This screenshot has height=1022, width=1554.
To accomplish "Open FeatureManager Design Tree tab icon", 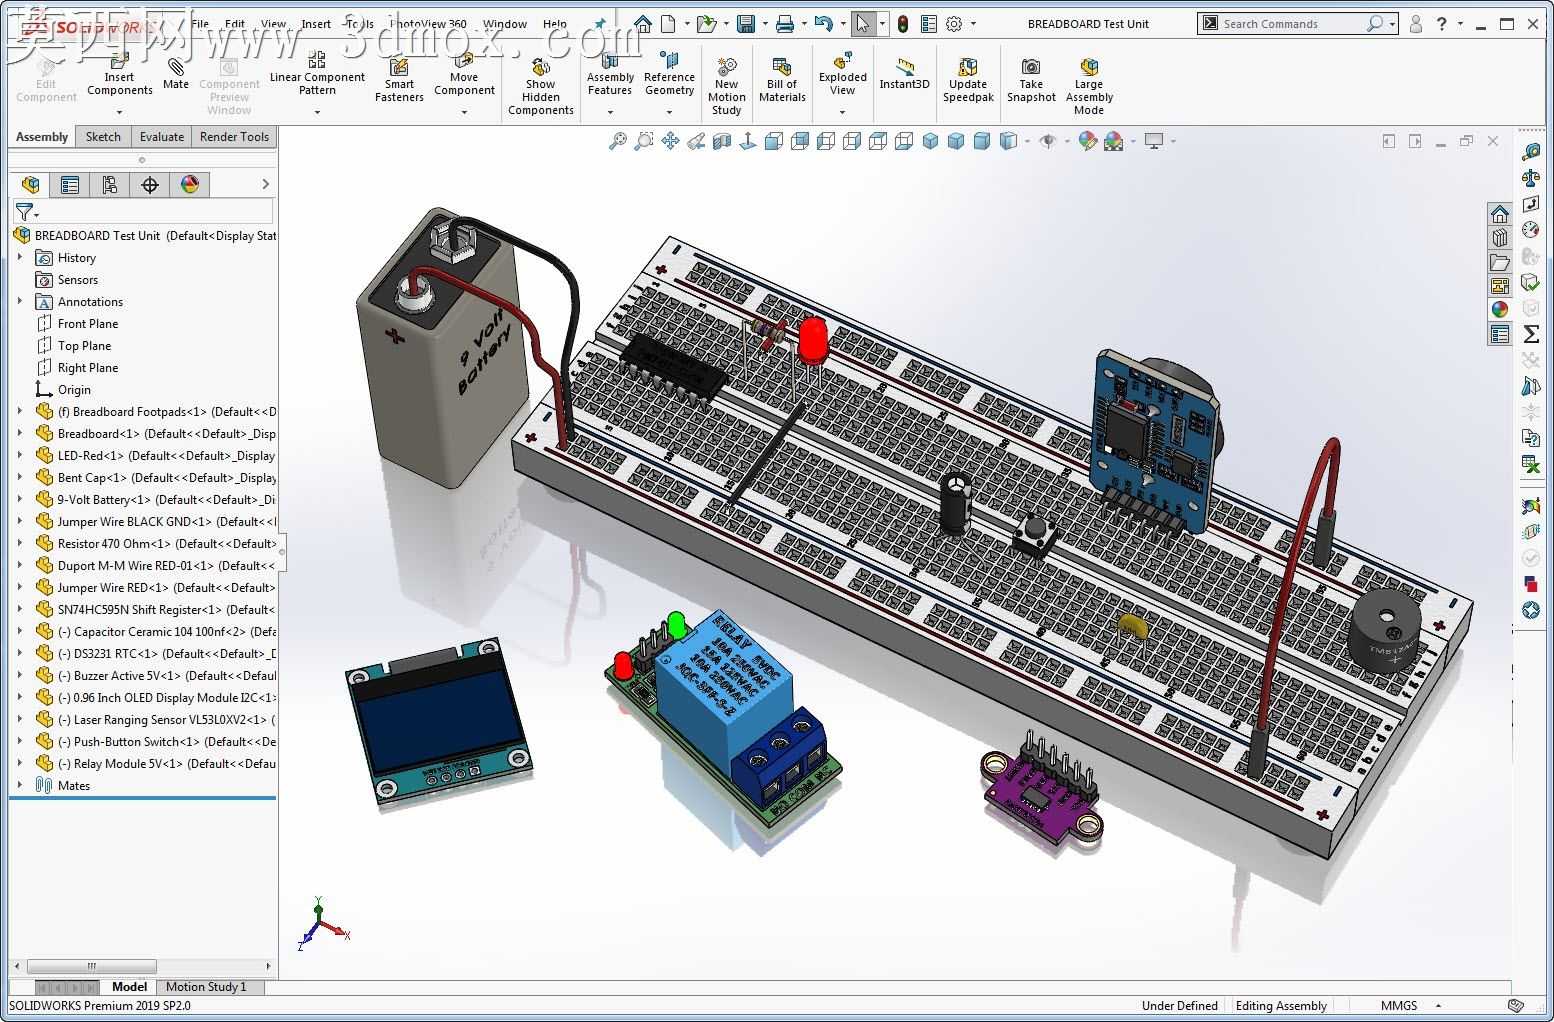I will (30, 184).
